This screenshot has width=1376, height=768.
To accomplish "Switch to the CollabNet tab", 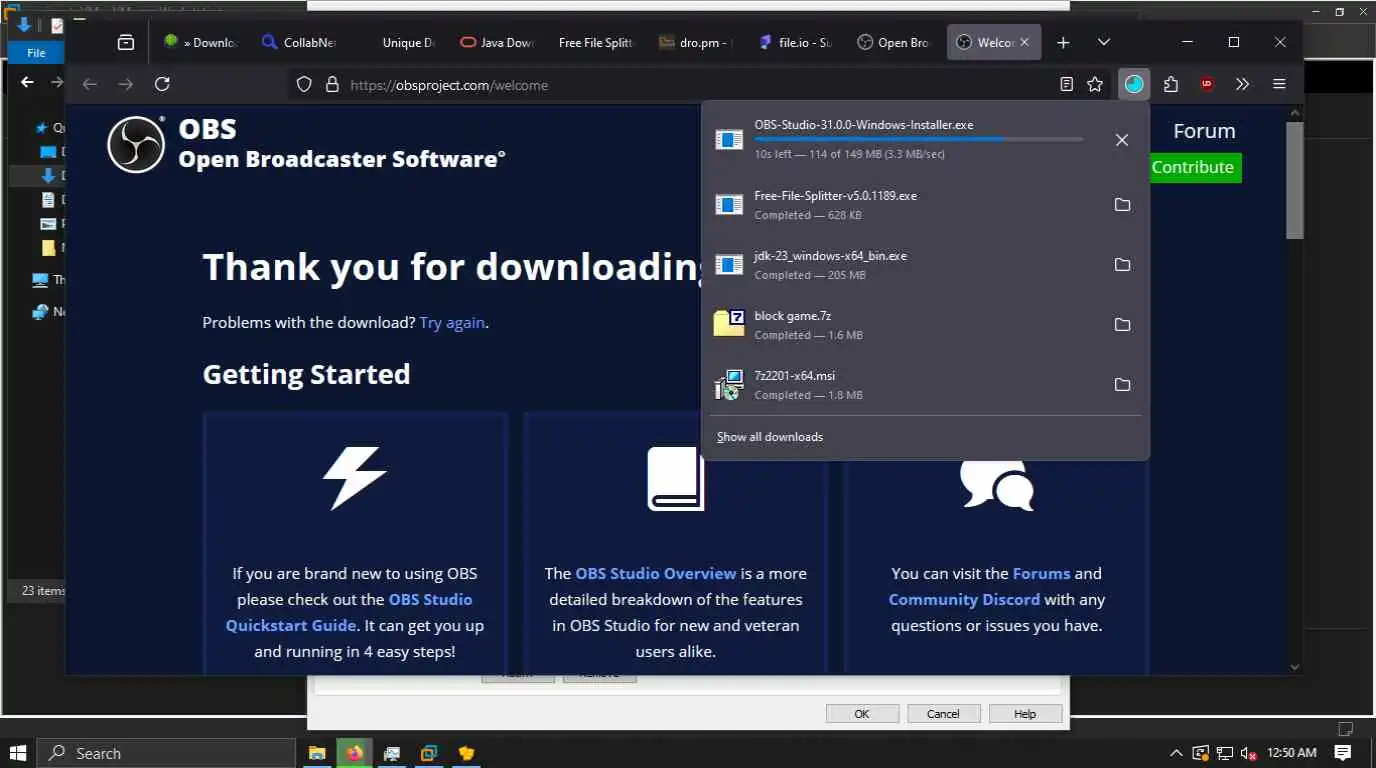I will click(299, 43).
